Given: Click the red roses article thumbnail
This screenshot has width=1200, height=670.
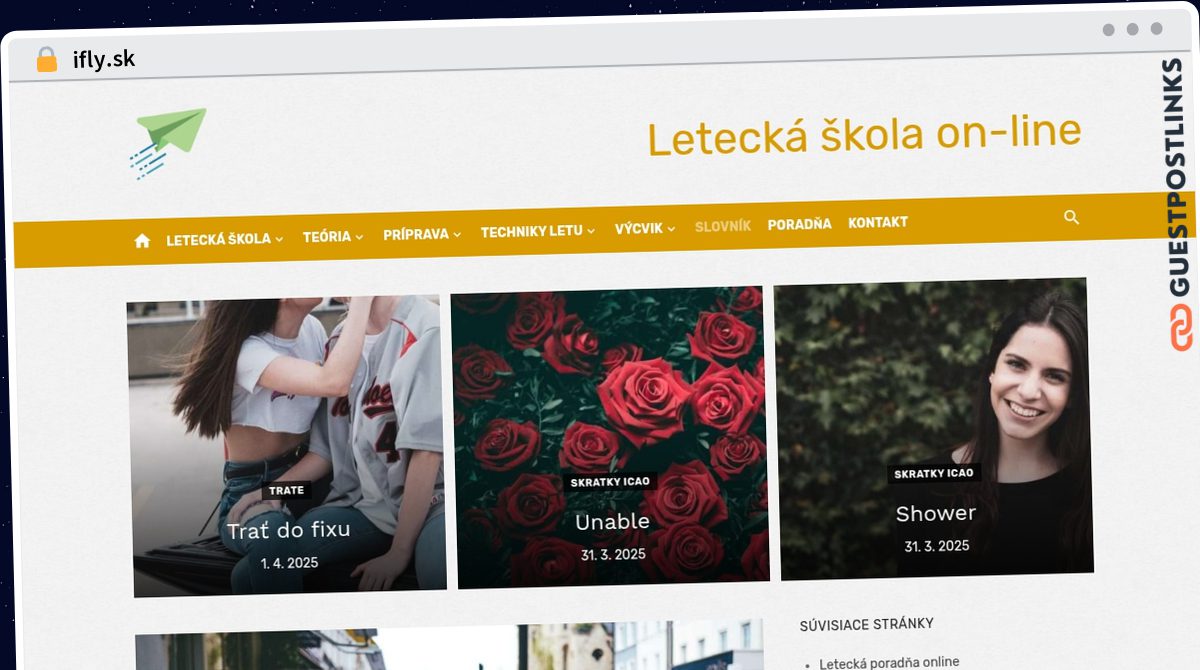Looking at the screenshot, I should coord(609,437).
